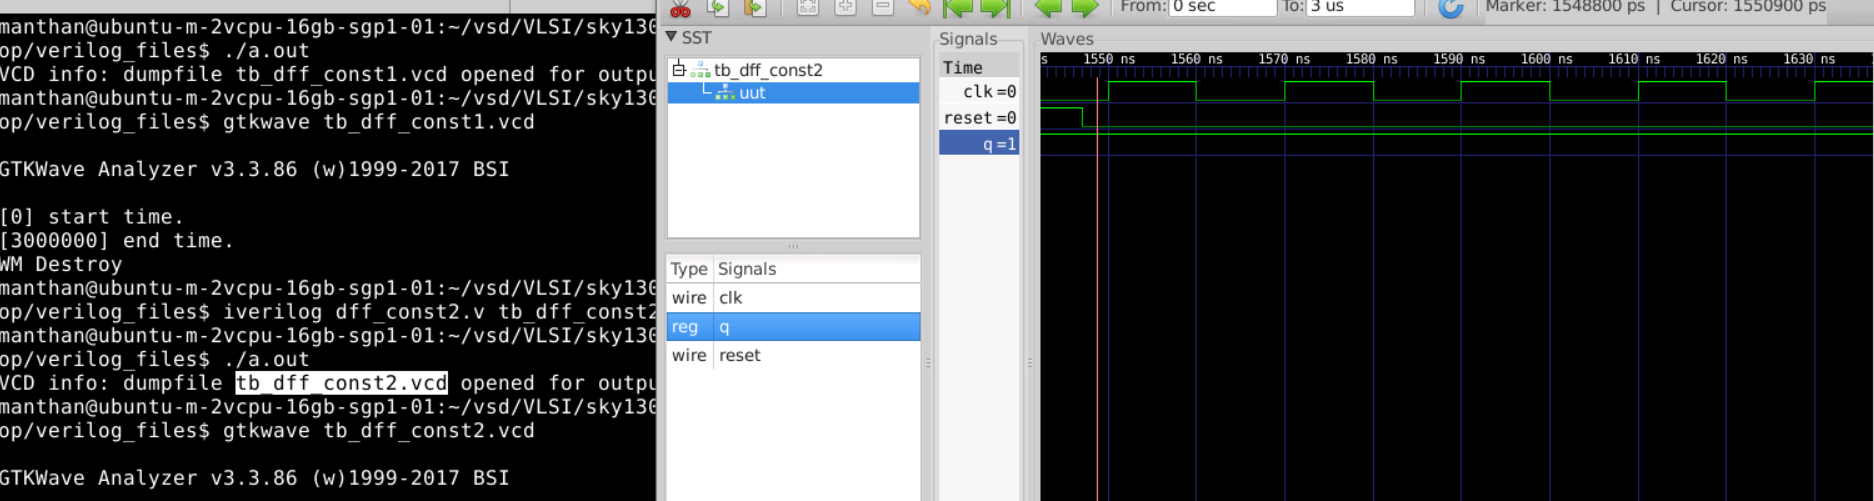The height and width of the screenshot is (501, 1874).
Task: Find previous edge with left green arrow
Action: (x=1048, y=8)
